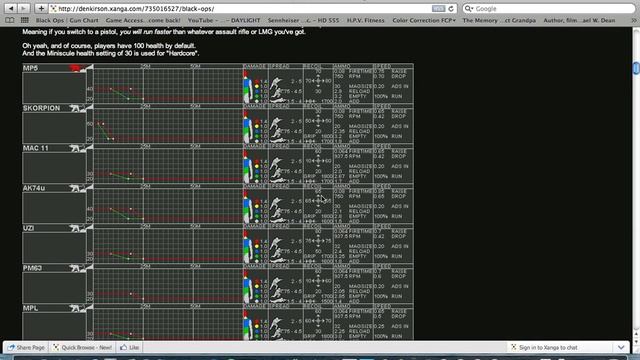
Task: Click the AK74u spread stance figures
Action: pos(277,207)
